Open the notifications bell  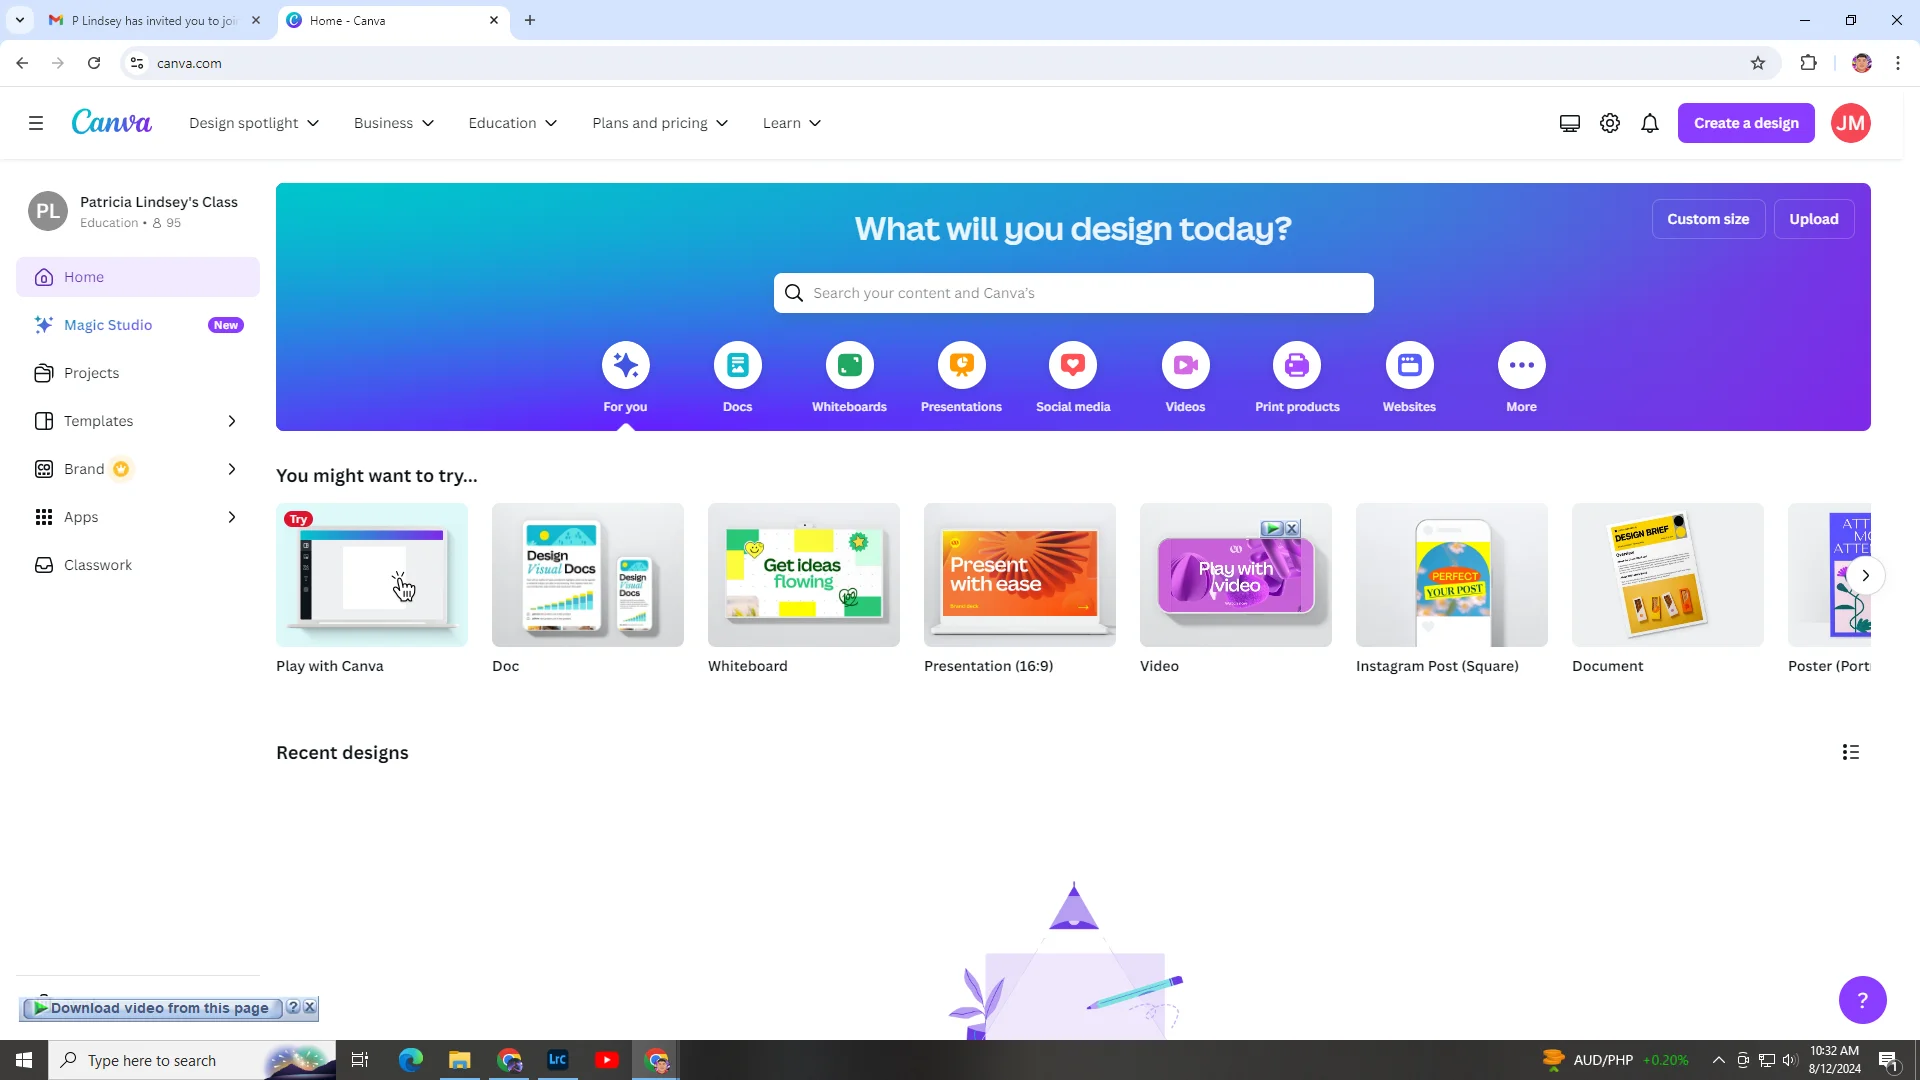tap(1650, 123)
